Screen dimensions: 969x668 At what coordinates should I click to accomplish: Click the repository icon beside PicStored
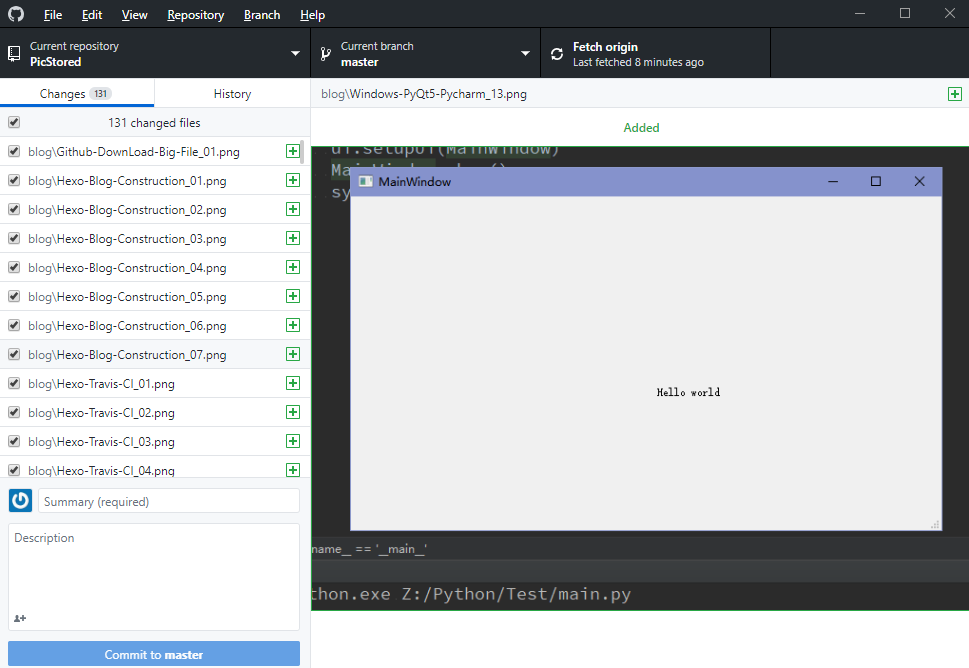coord(14,54)
